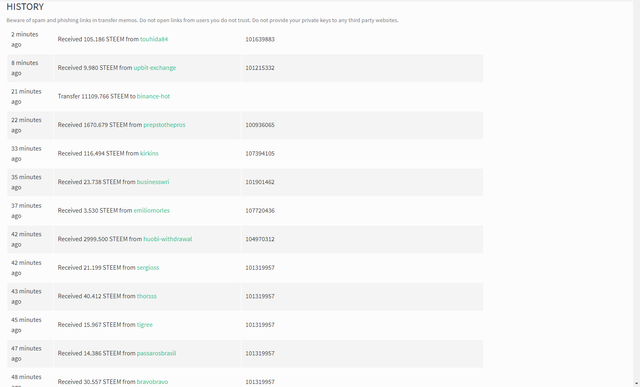Viewport: 640px width, 387px height.
Task: Click 'Received 2999.500 STEEM from' text
Action: [x=100, y=239]
